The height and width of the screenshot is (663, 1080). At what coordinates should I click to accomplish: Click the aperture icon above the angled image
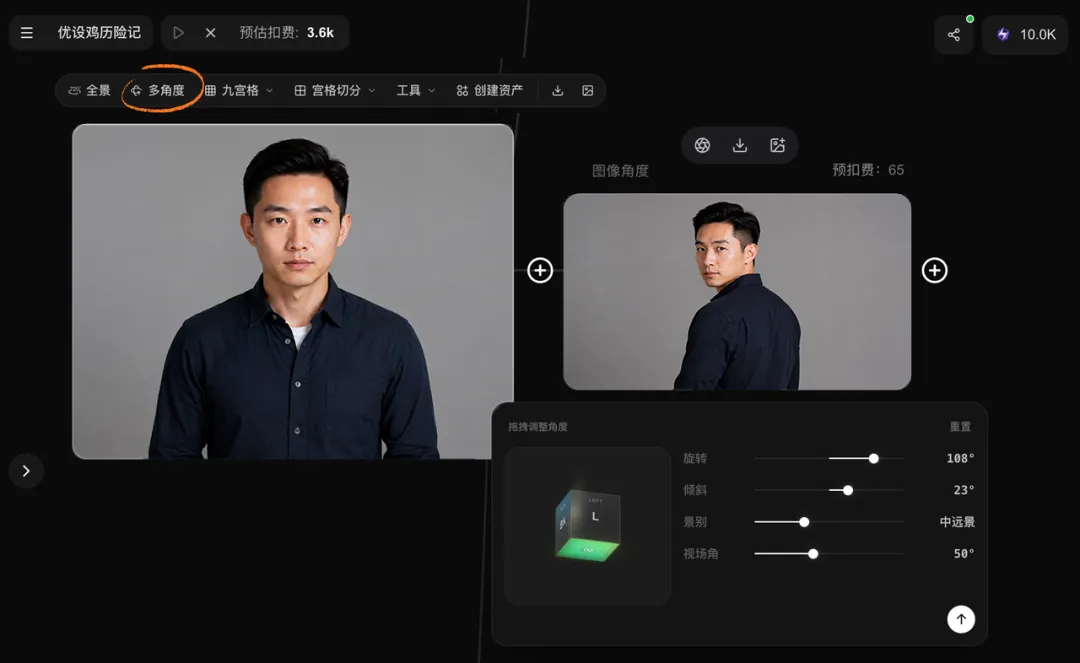(702, 145)
